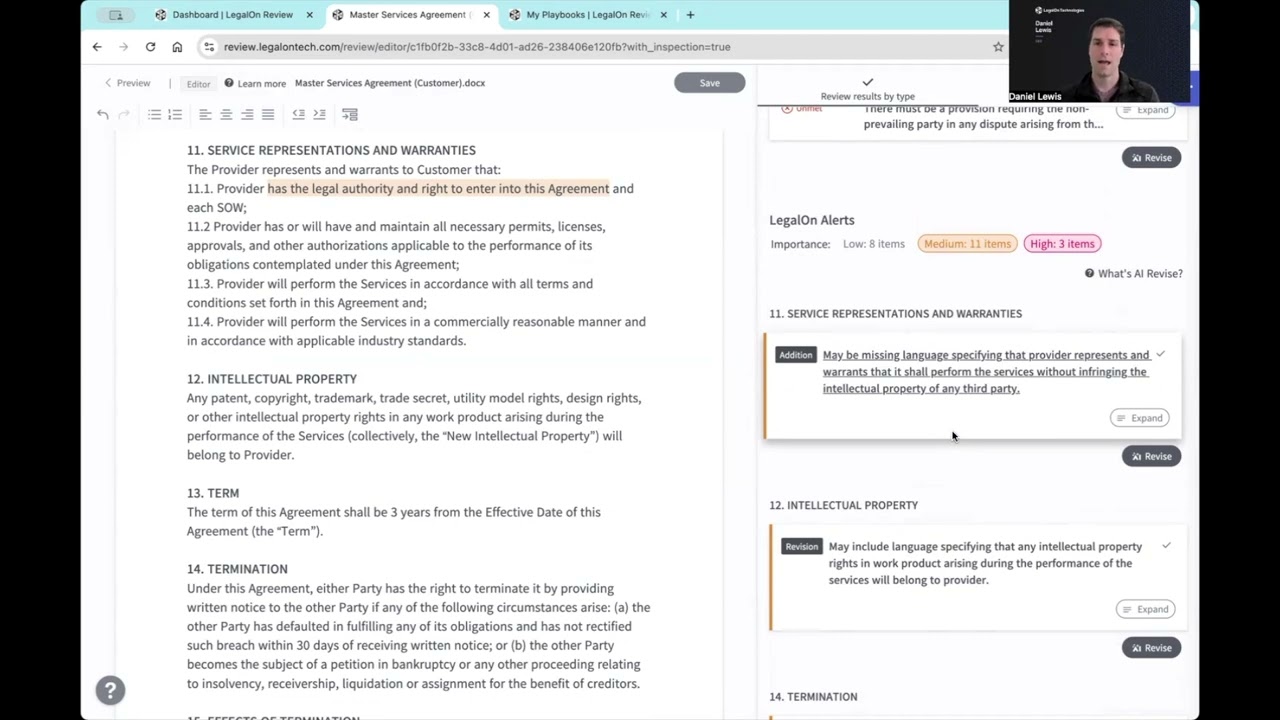Center align the text
Screen dimensions: 1280x720
click(x=226, y=115)
